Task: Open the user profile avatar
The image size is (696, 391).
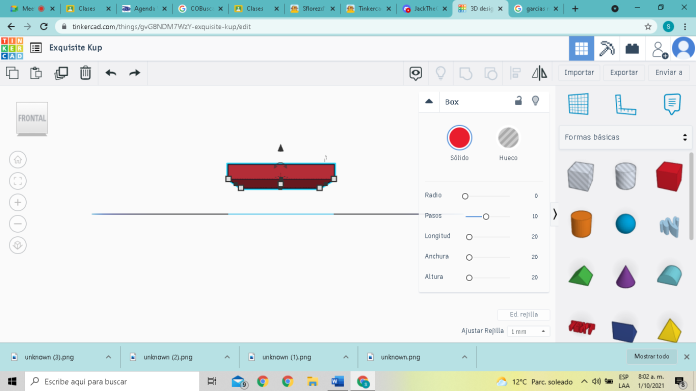Action: (684, 48)
